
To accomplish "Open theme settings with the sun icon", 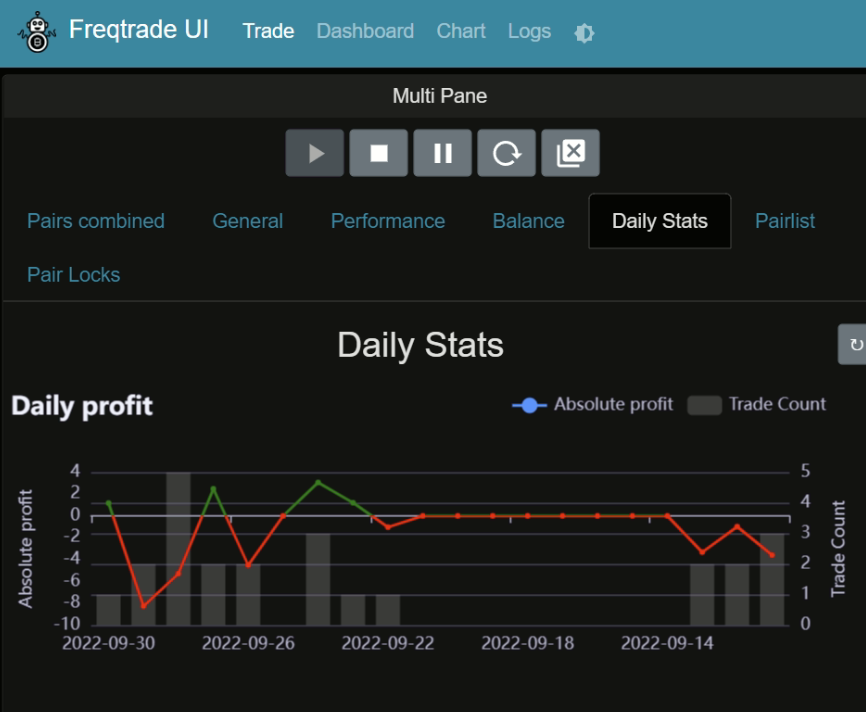I will 584,32.
